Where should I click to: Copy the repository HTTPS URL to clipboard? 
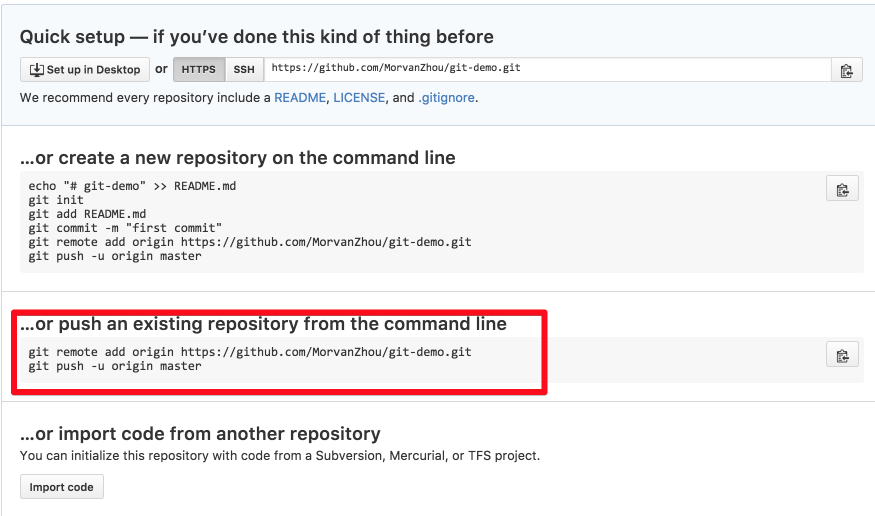[x=846, y=70]
